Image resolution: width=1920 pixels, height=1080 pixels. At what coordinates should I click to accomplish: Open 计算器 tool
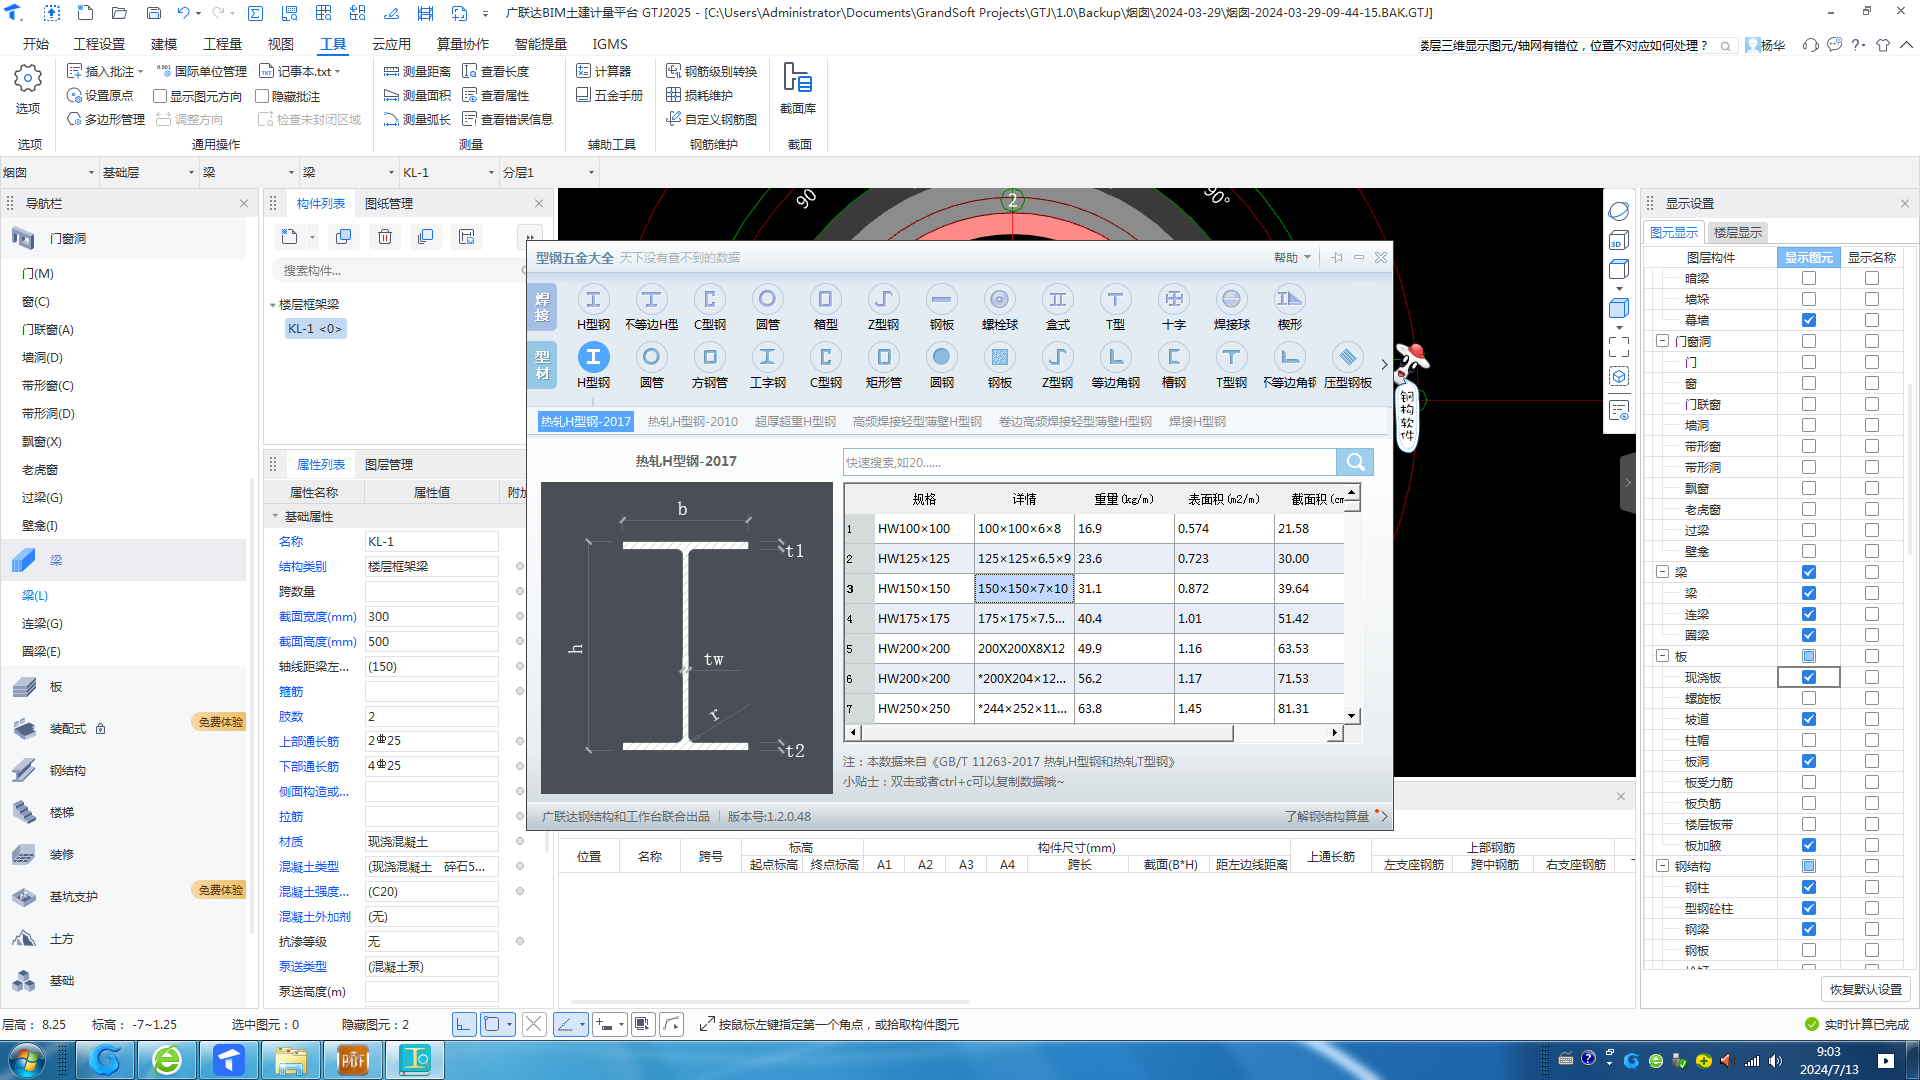pos(603,71)
